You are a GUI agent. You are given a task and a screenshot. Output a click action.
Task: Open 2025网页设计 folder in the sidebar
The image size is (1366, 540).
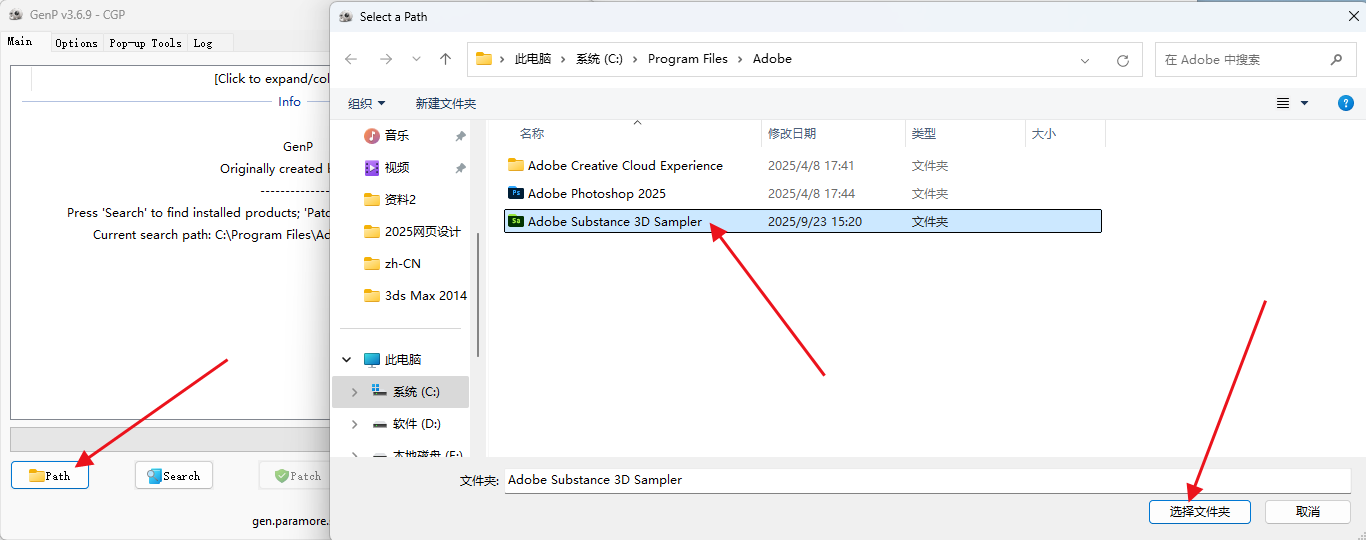pyautogui.click(x=422, y=232)
